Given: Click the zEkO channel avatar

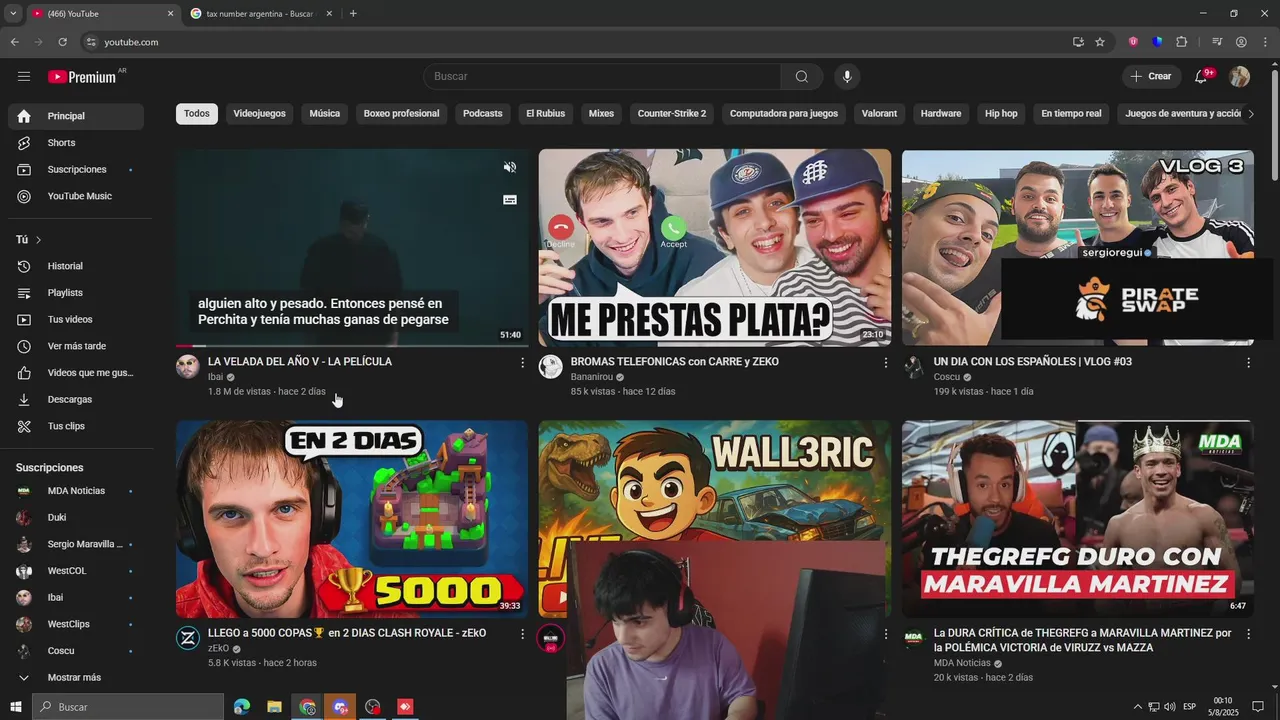Looking at the screenshot, I should (x=188, y=638).
